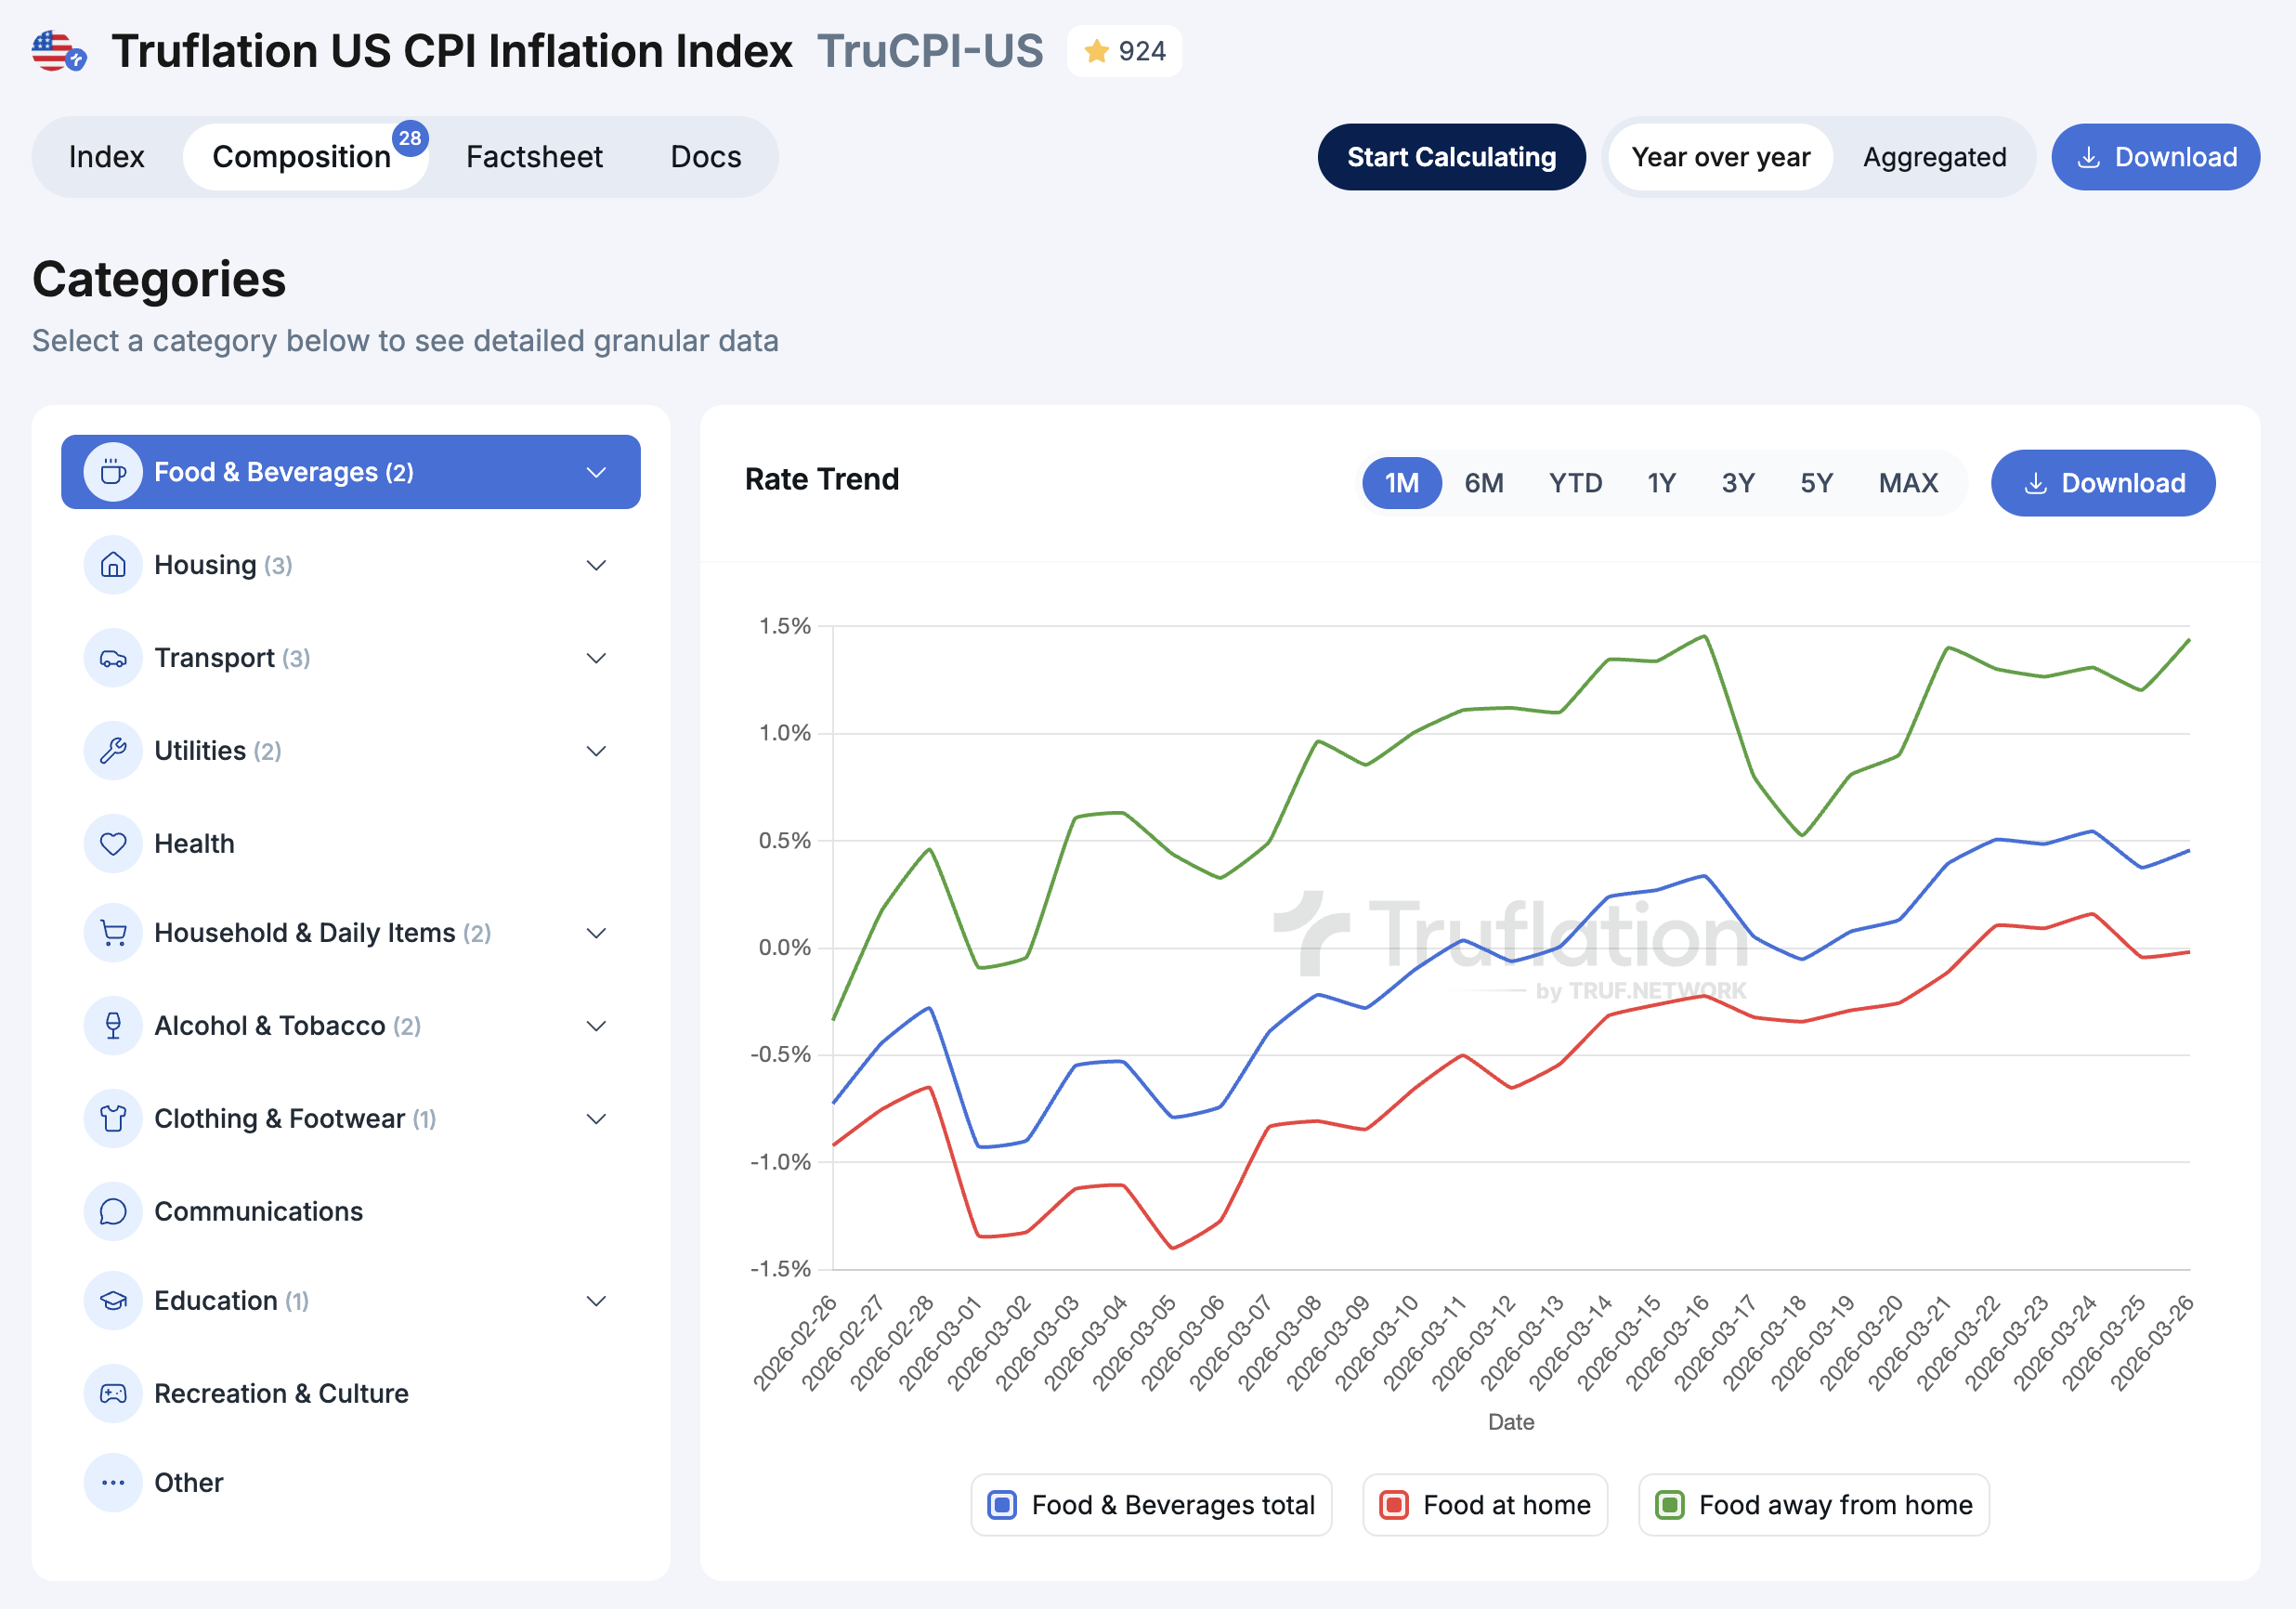Viewport: 2296px width, 1609px height.
Task: Select the Communications chat bubble icon
Action: click(x=113, y=1211)
